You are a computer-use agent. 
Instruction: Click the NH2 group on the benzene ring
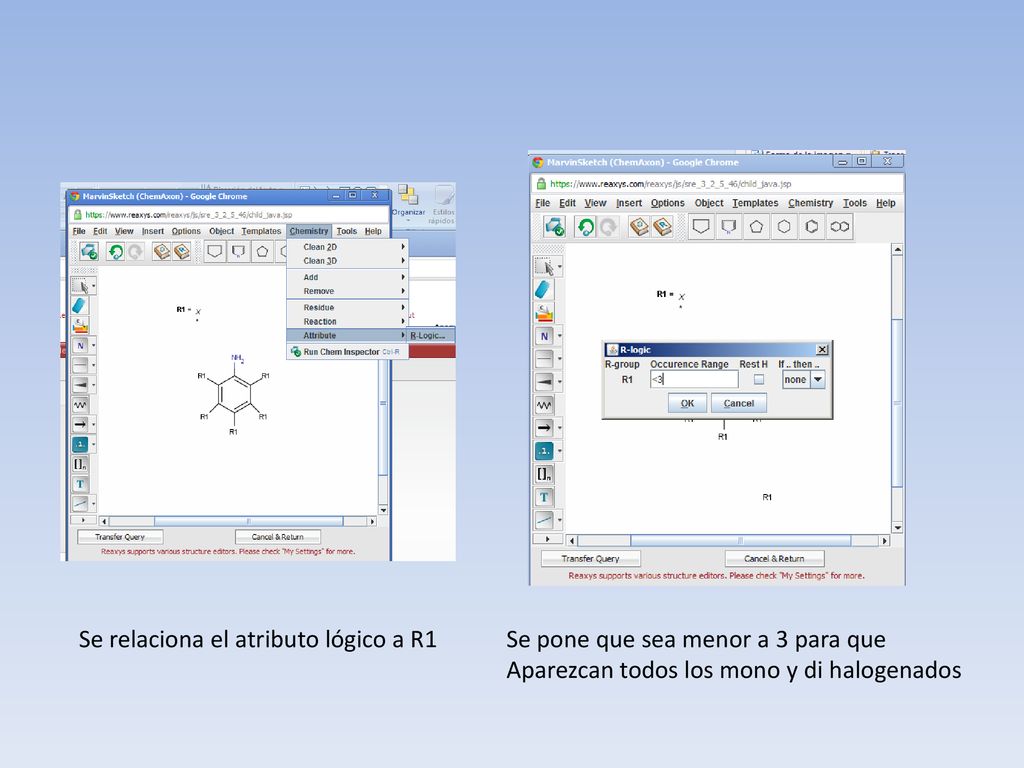coord(237,359)
